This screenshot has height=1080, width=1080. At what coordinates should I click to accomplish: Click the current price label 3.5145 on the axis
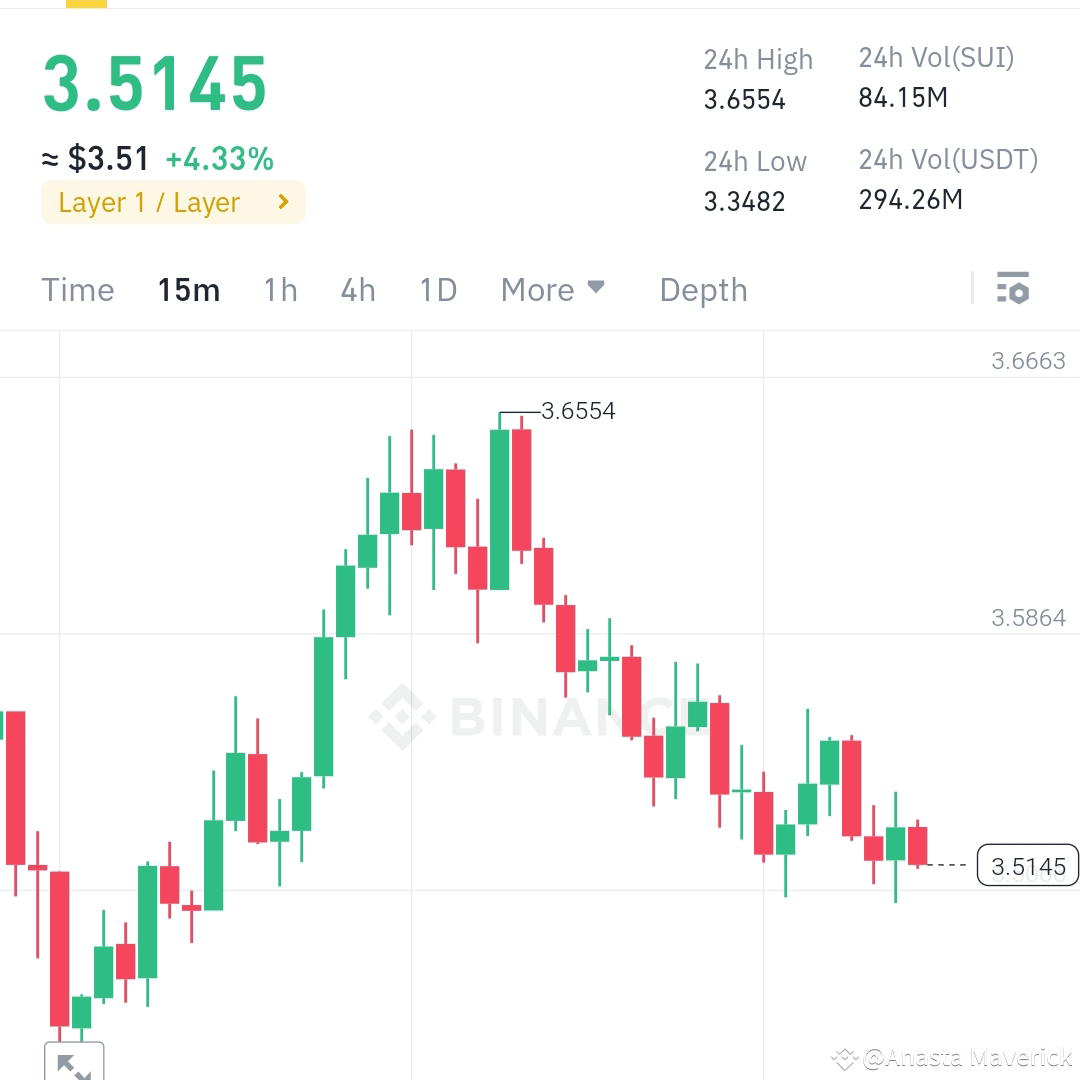1027,866
